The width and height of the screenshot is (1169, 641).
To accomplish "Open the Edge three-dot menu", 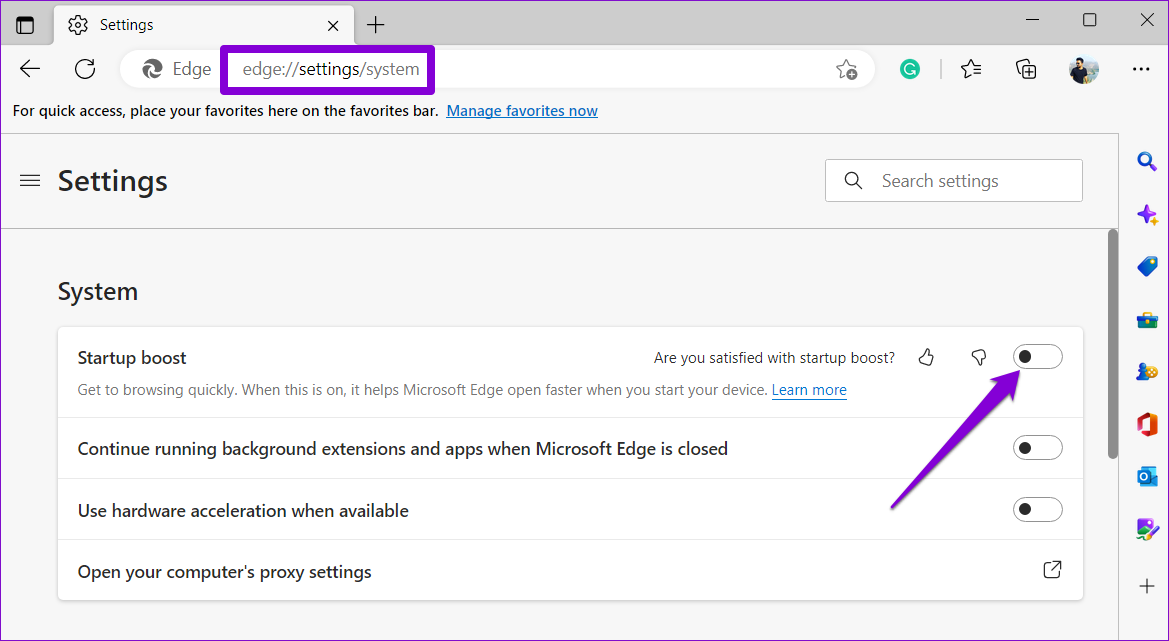I will coord(1141,69).
